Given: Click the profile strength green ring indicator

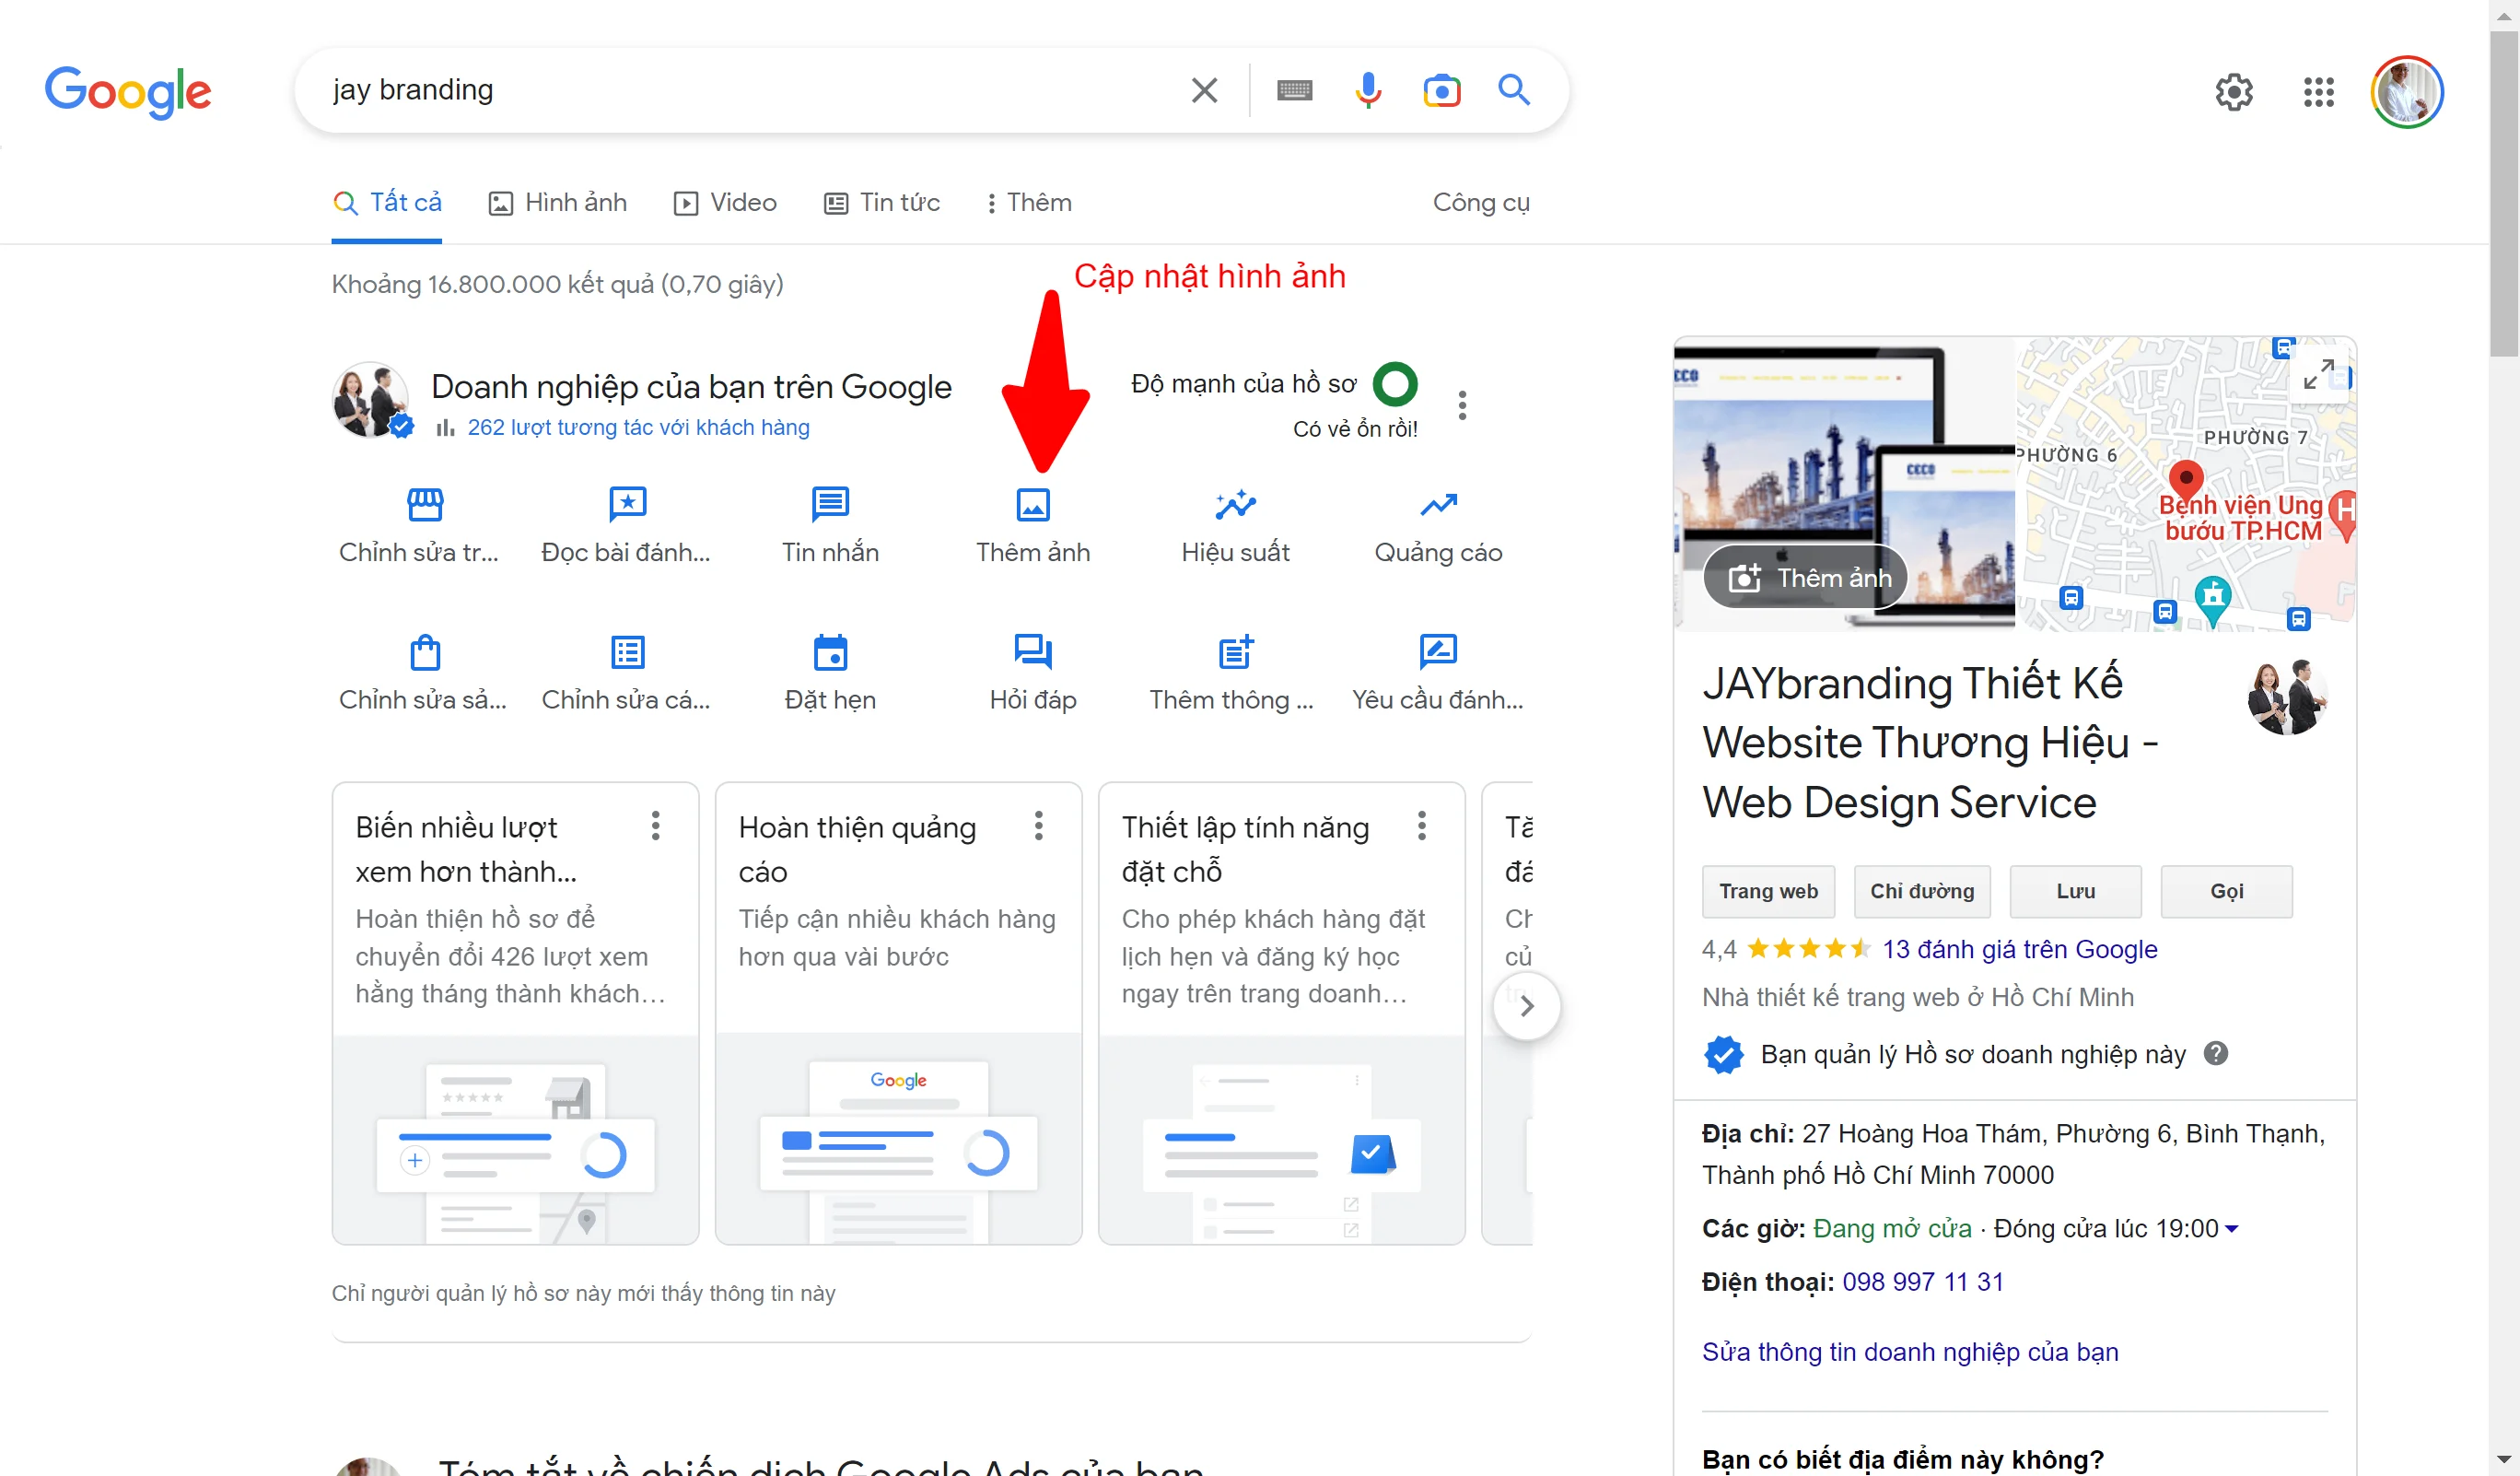Looking at the screenshot, I should coord(1395,384).
